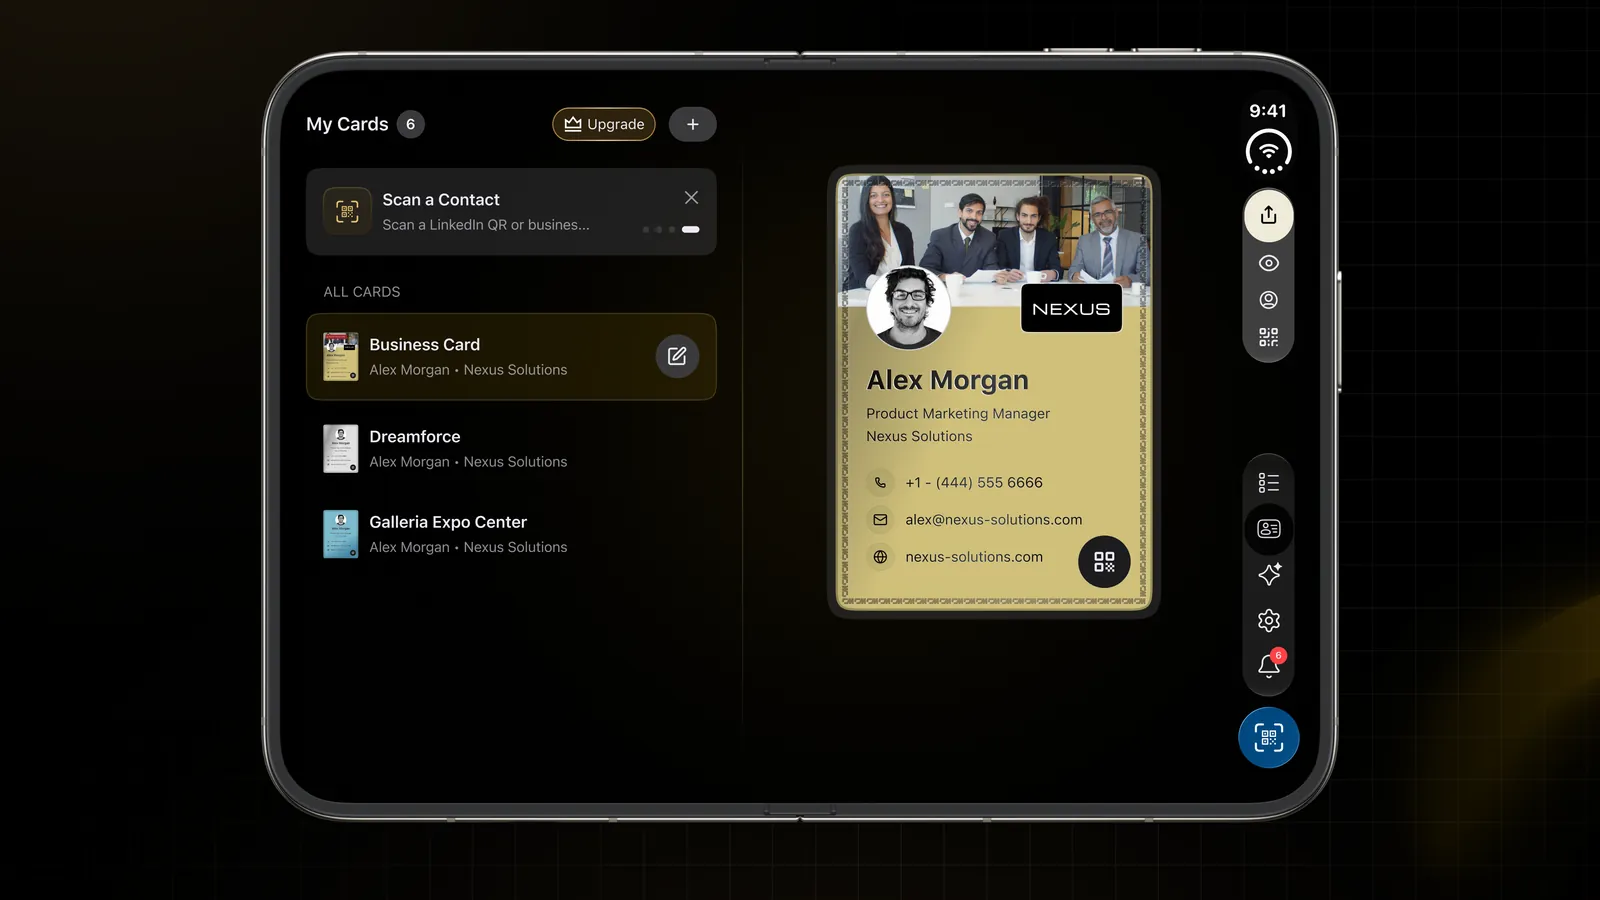Image resolution: width=1600 pixels, height=900 pixels.
Task: Open notifications bell with badge
Action: tap(1269, 665)
